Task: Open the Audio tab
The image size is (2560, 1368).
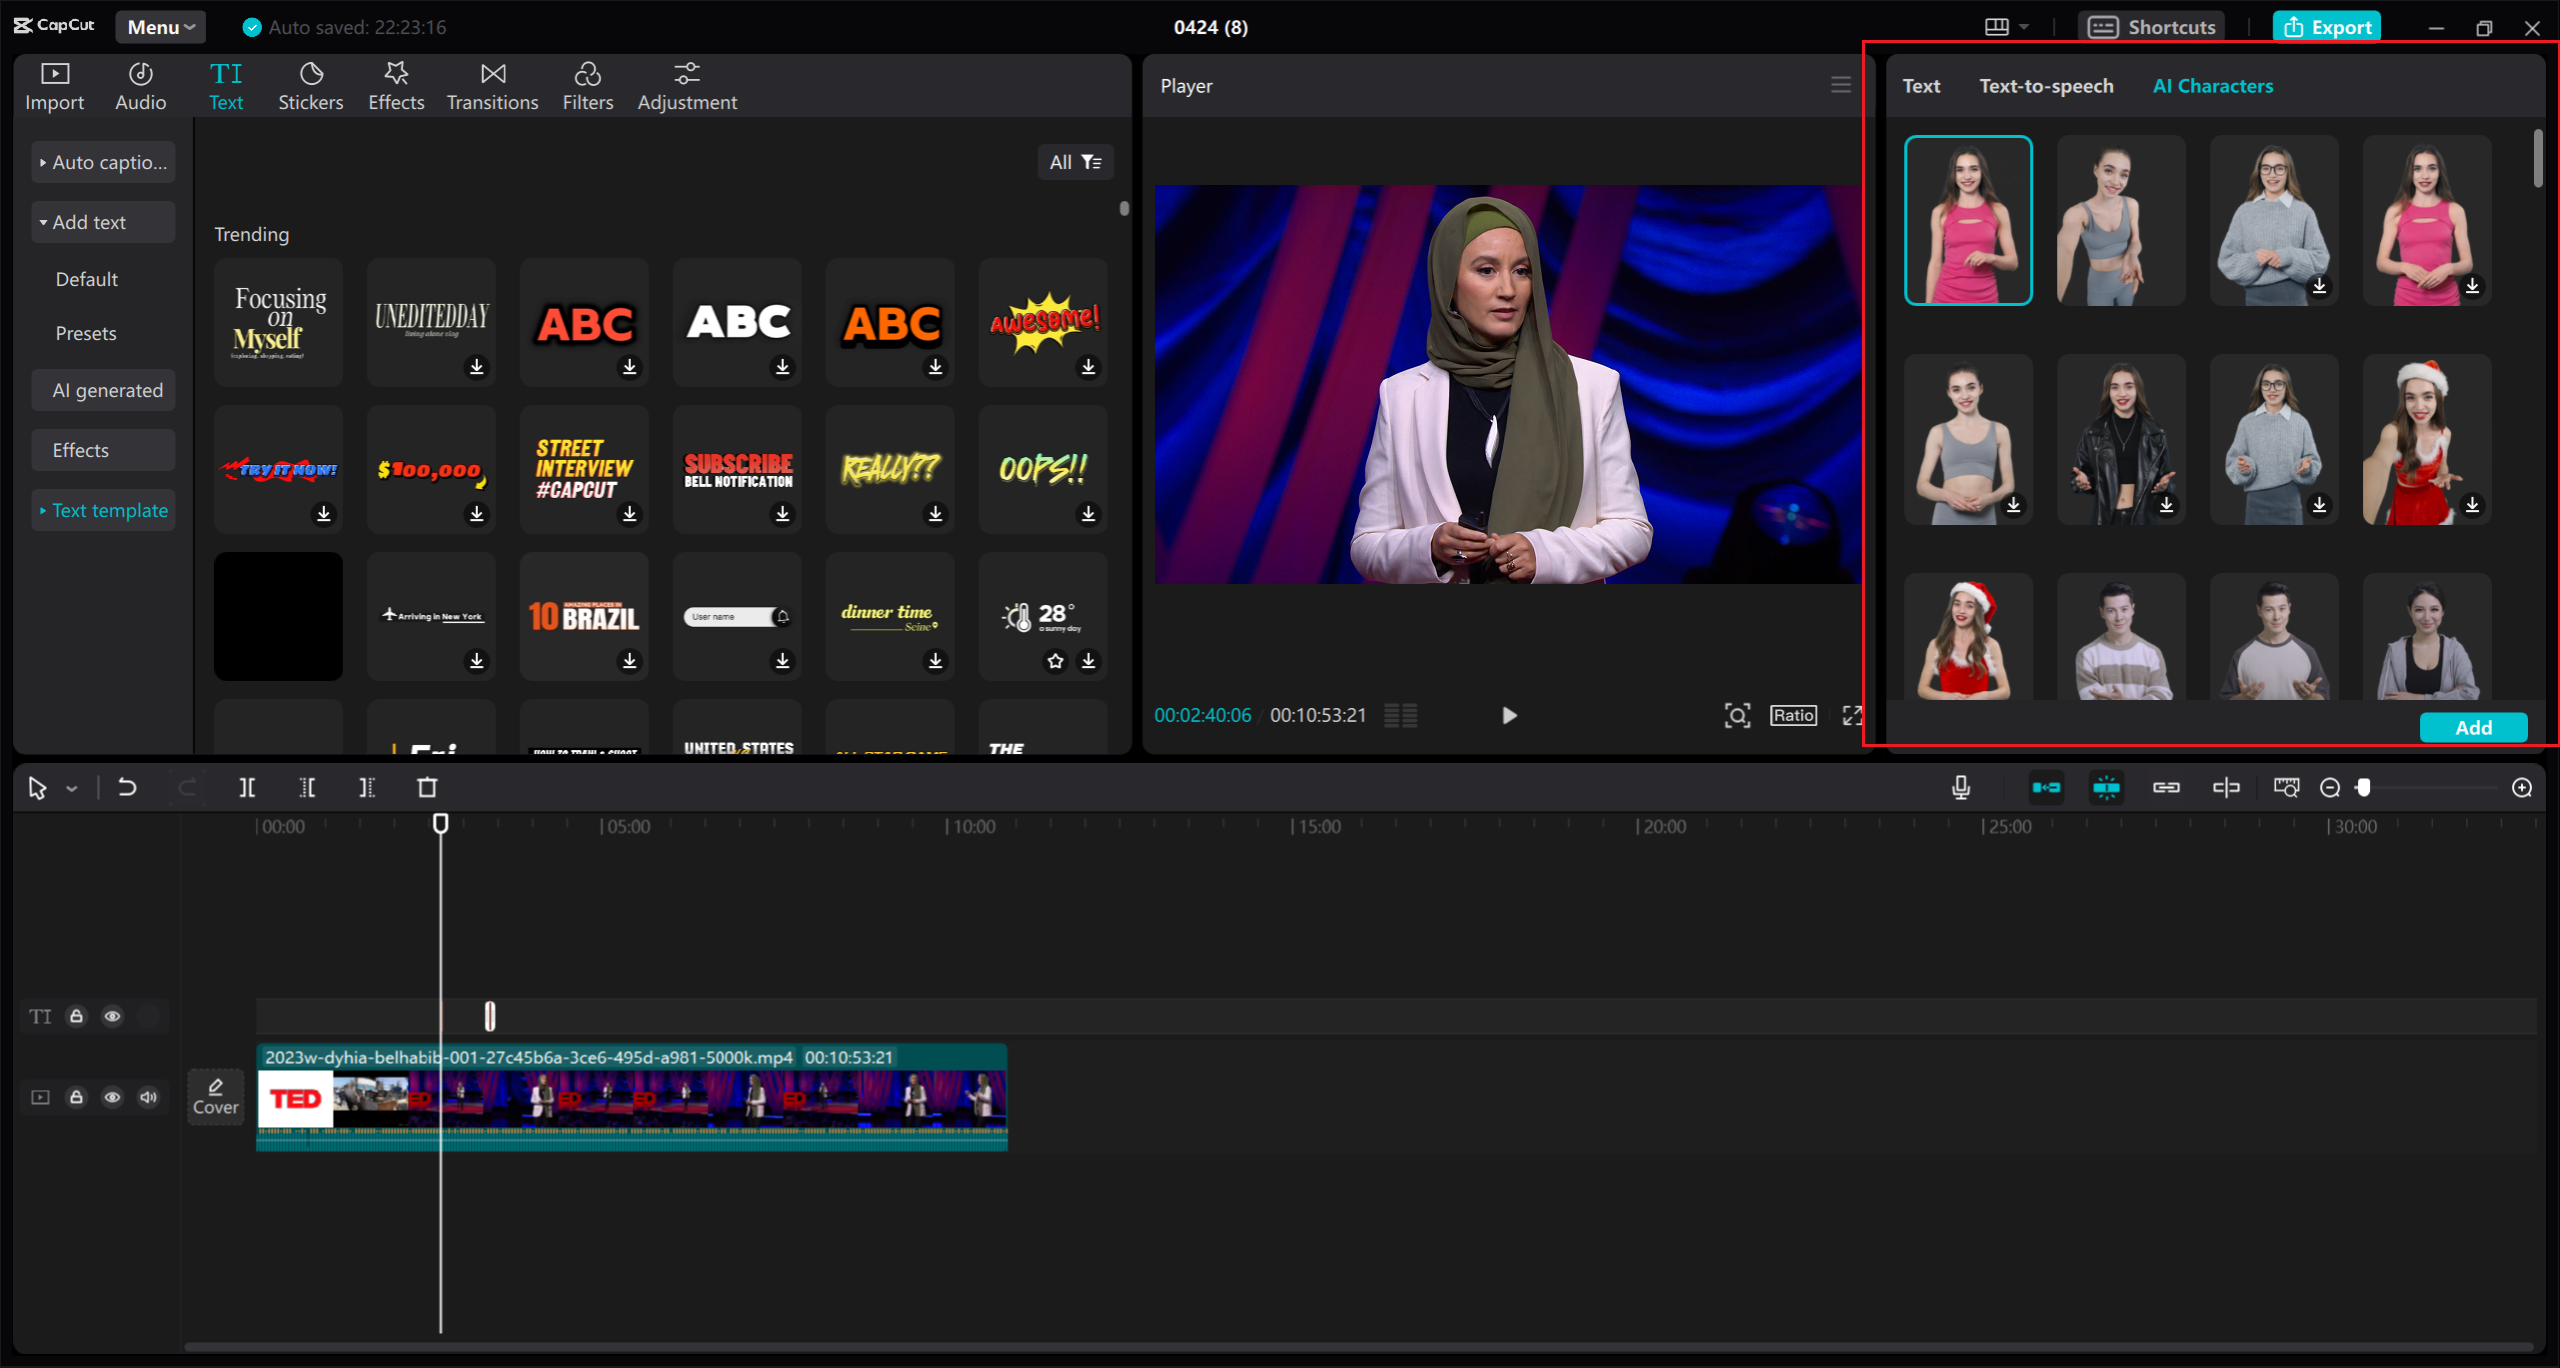Action: coord(140,87)
